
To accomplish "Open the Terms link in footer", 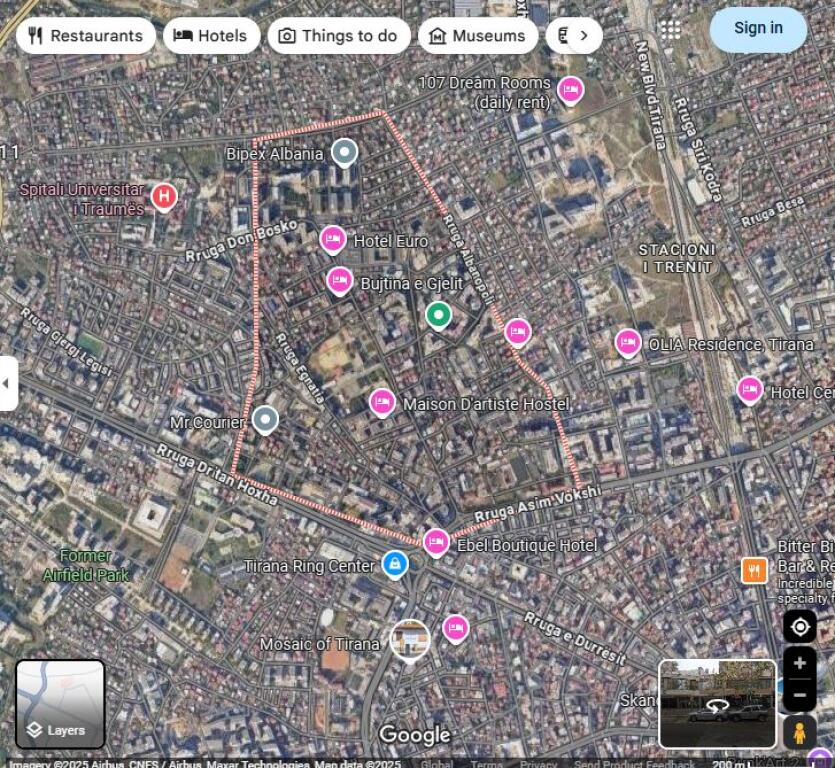I will [486, 764].
